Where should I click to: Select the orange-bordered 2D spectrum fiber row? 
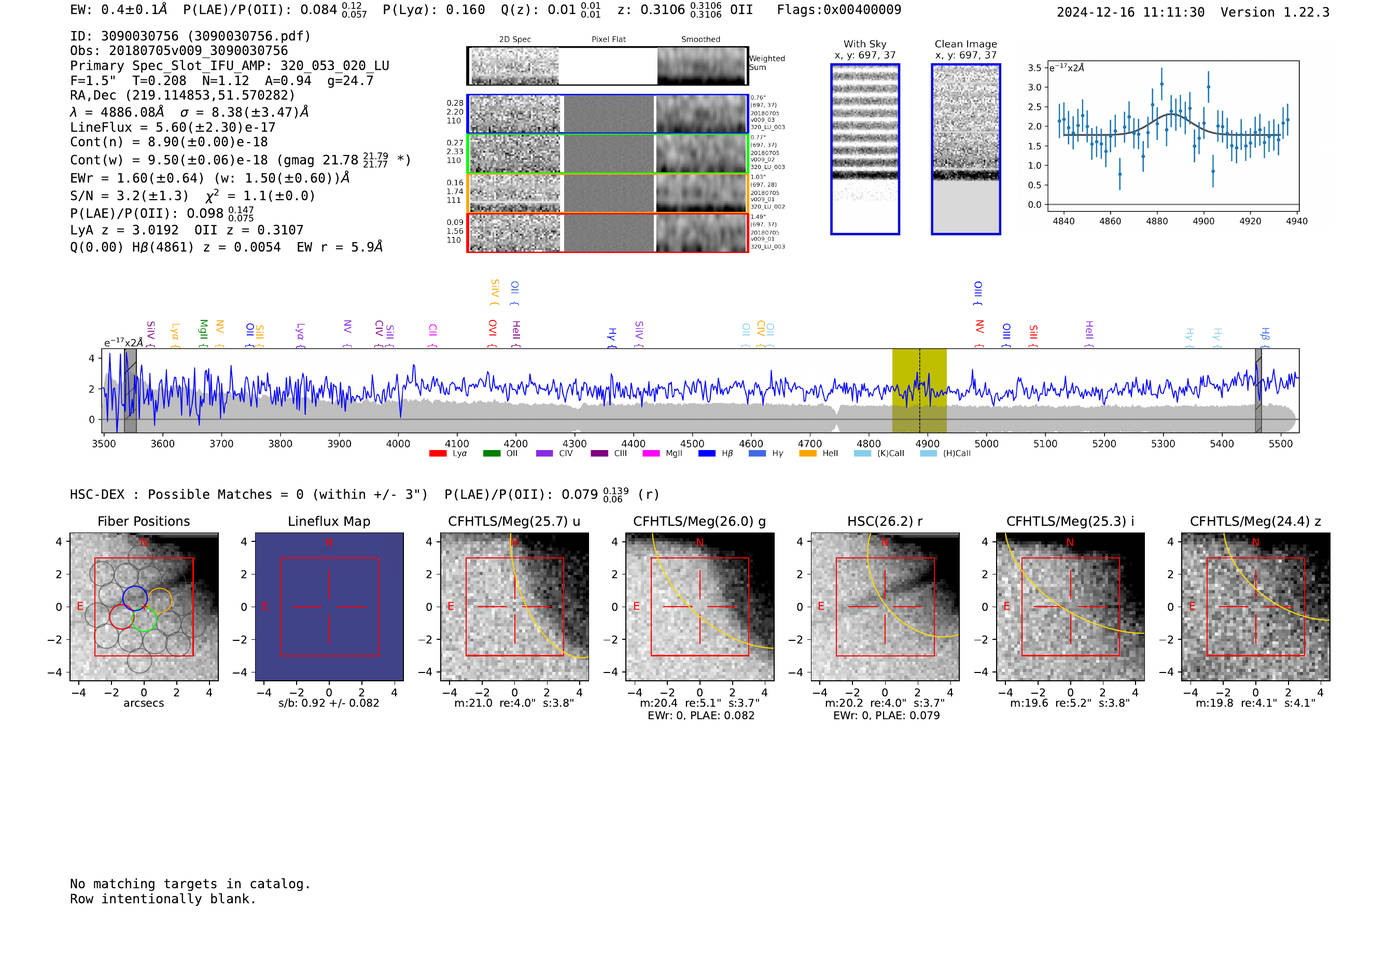coord(607,193)
